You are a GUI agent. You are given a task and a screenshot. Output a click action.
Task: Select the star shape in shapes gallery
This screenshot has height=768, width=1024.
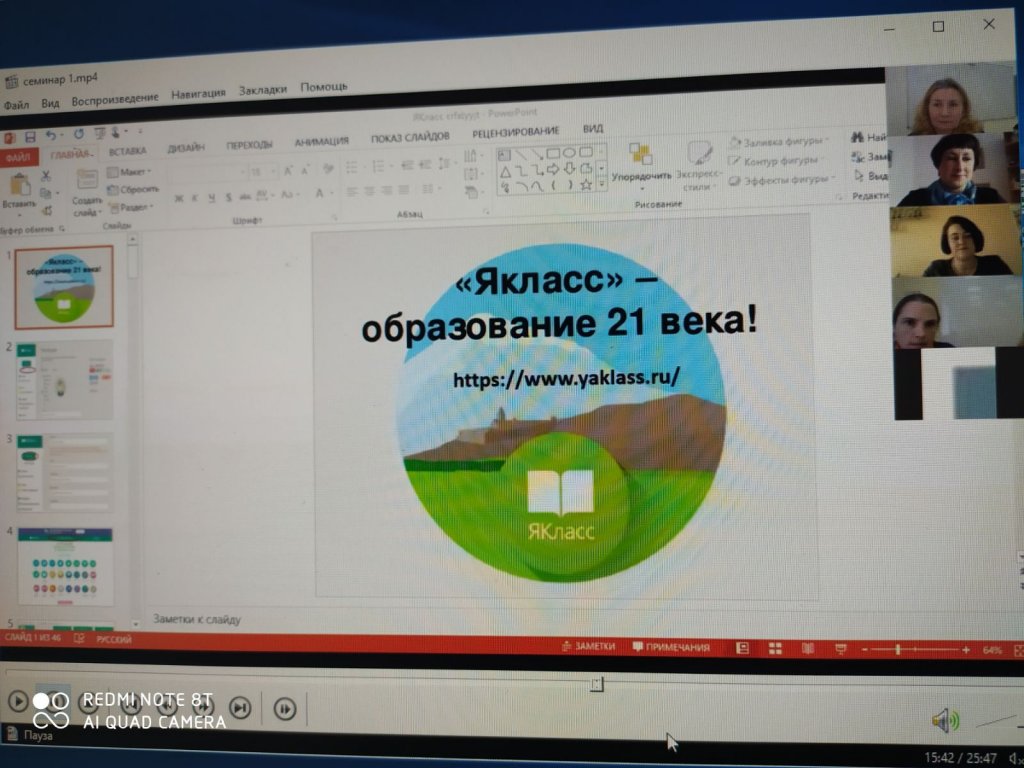coord(586,185)
